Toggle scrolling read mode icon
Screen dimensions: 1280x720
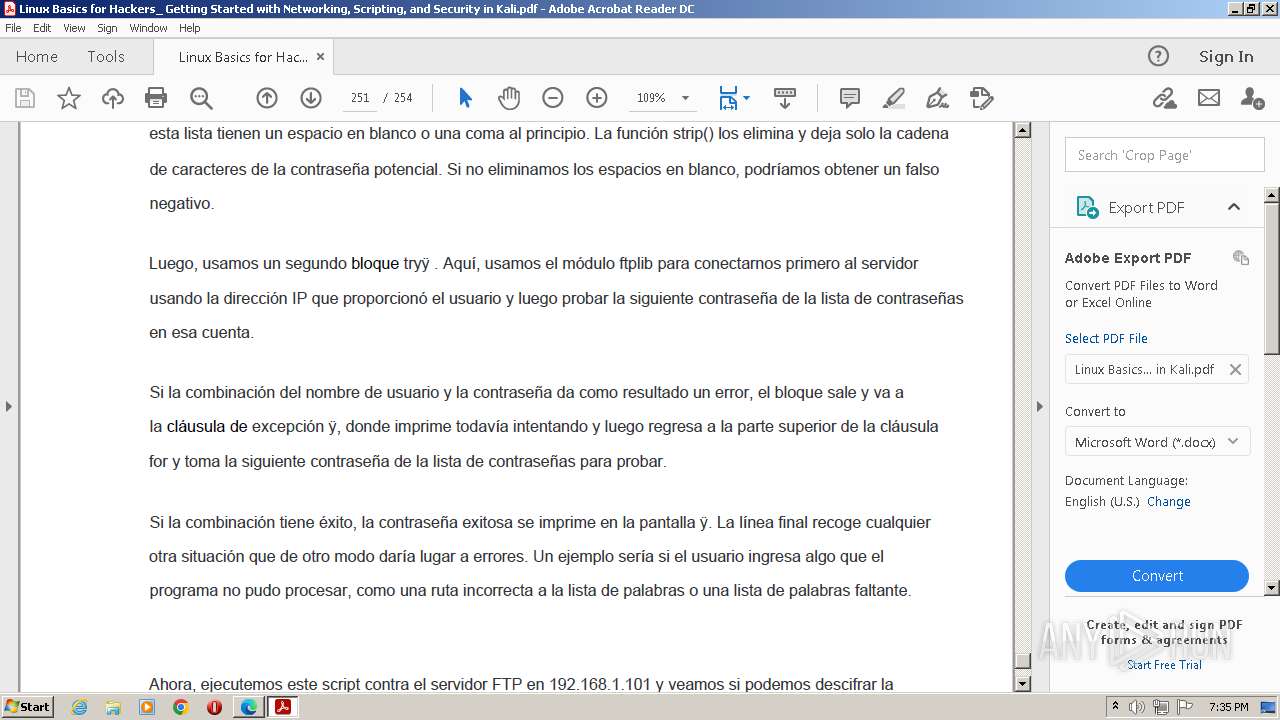(x=785, y=98)
